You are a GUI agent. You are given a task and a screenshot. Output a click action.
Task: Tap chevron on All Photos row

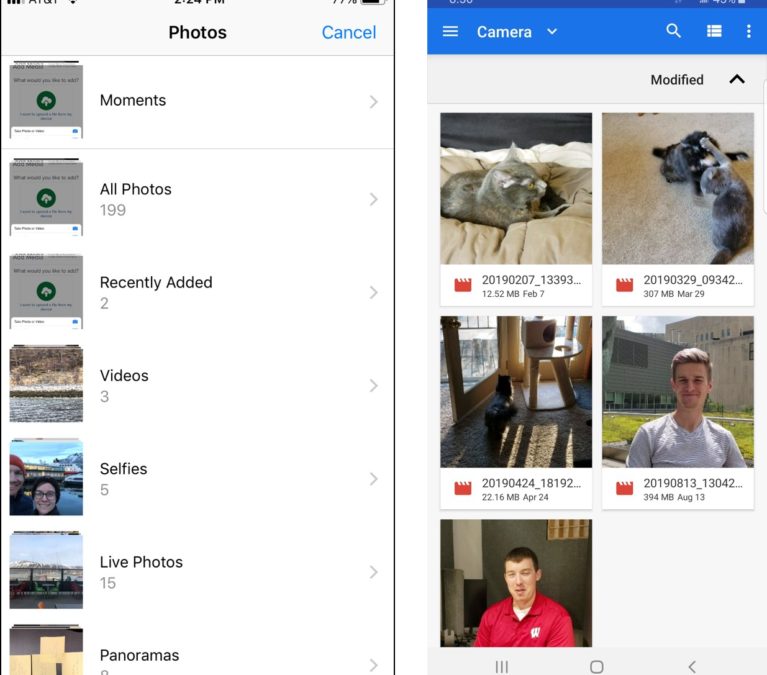(373, 199)
